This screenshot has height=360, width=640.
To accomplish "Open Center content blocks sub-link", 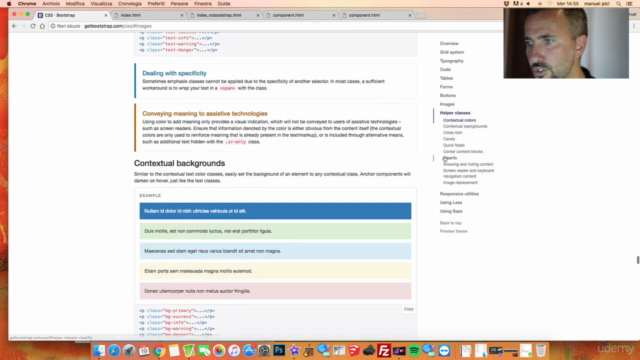I will [463, 151].
